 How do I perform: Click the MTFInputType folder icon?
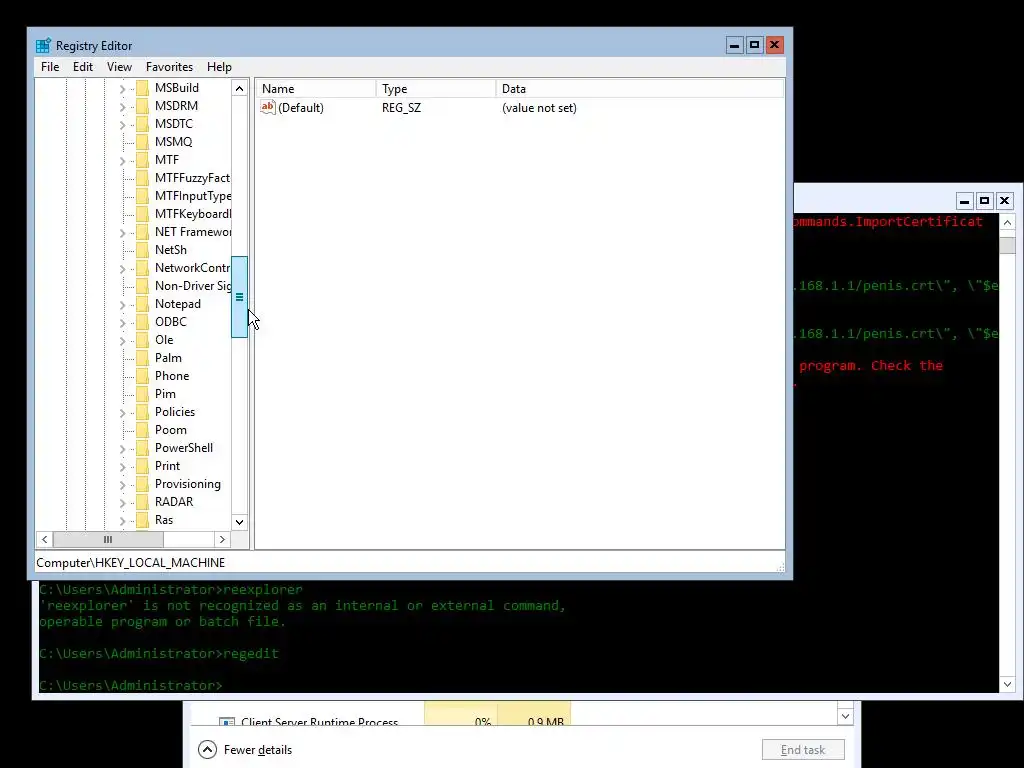click(142, 196)
